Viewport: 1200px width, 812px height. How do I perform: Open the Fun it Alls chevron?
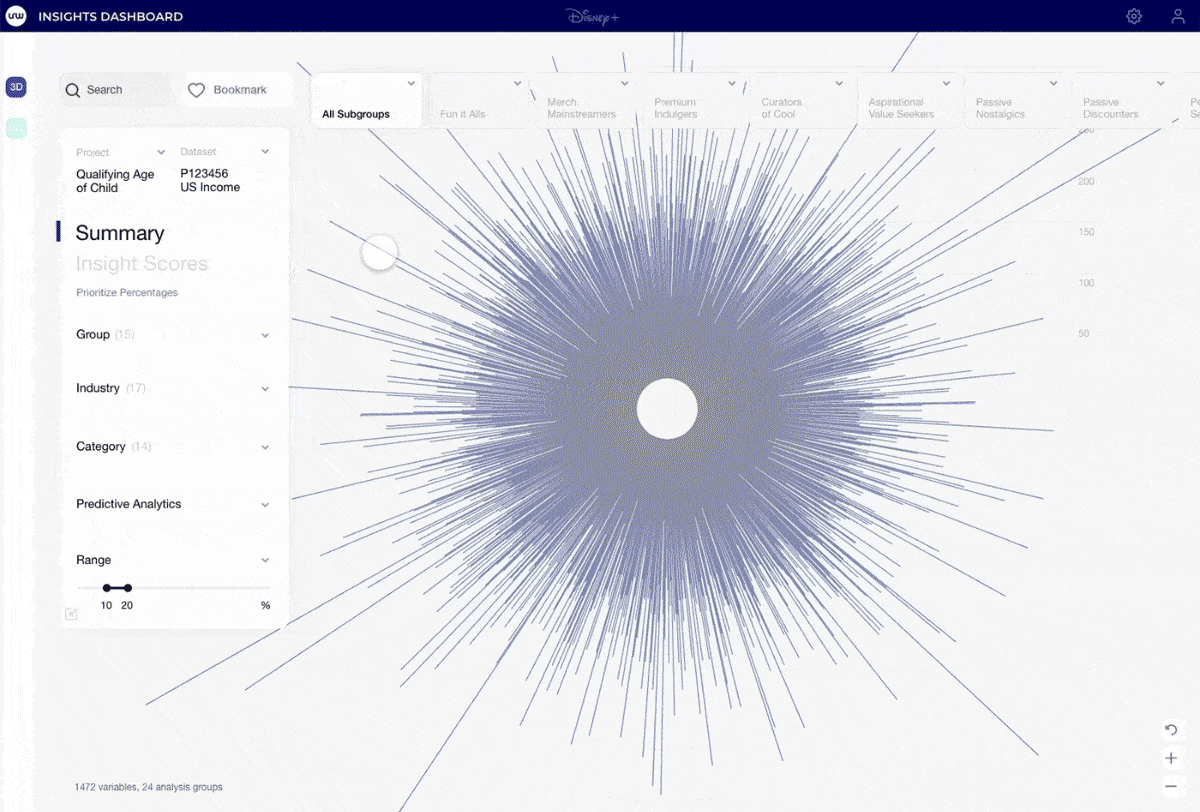coord(518,84)
